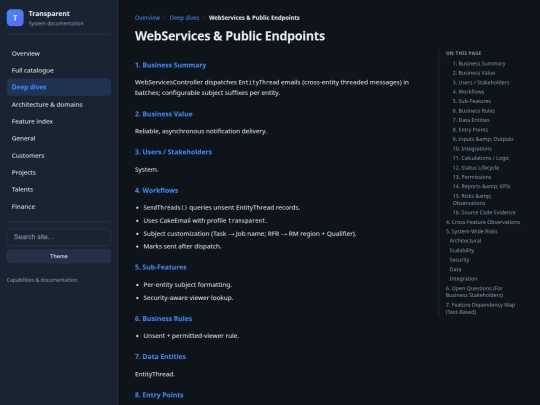Navigate to Finance in sidebar
This screenshot has width=540, height=405.
click(59, 207)
